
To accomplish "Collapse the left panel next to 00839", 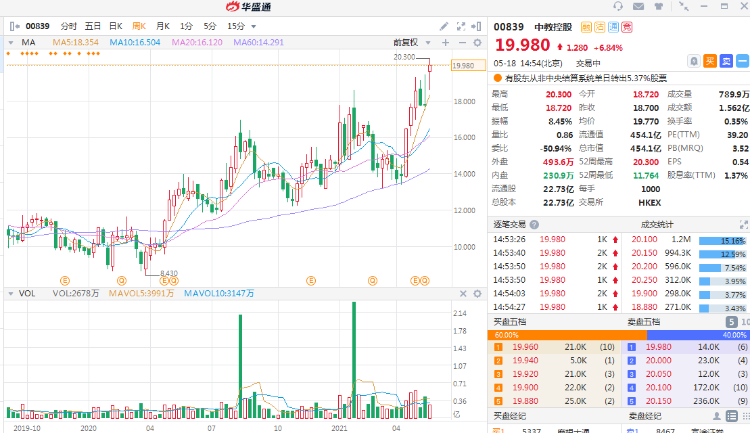I will pyautogui.click(x=14, y=26).
